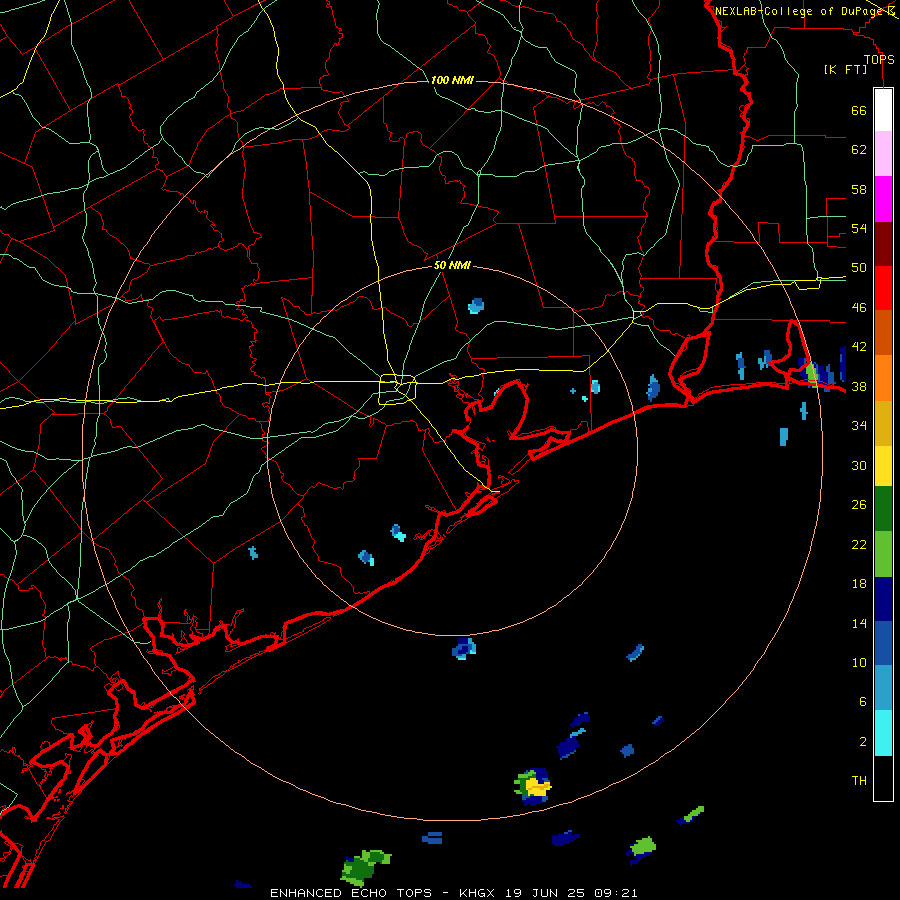The width and height of the screenshot is (900, 900).
Task: Click the 'TOPS' legend title
Action: click(879, 60)
